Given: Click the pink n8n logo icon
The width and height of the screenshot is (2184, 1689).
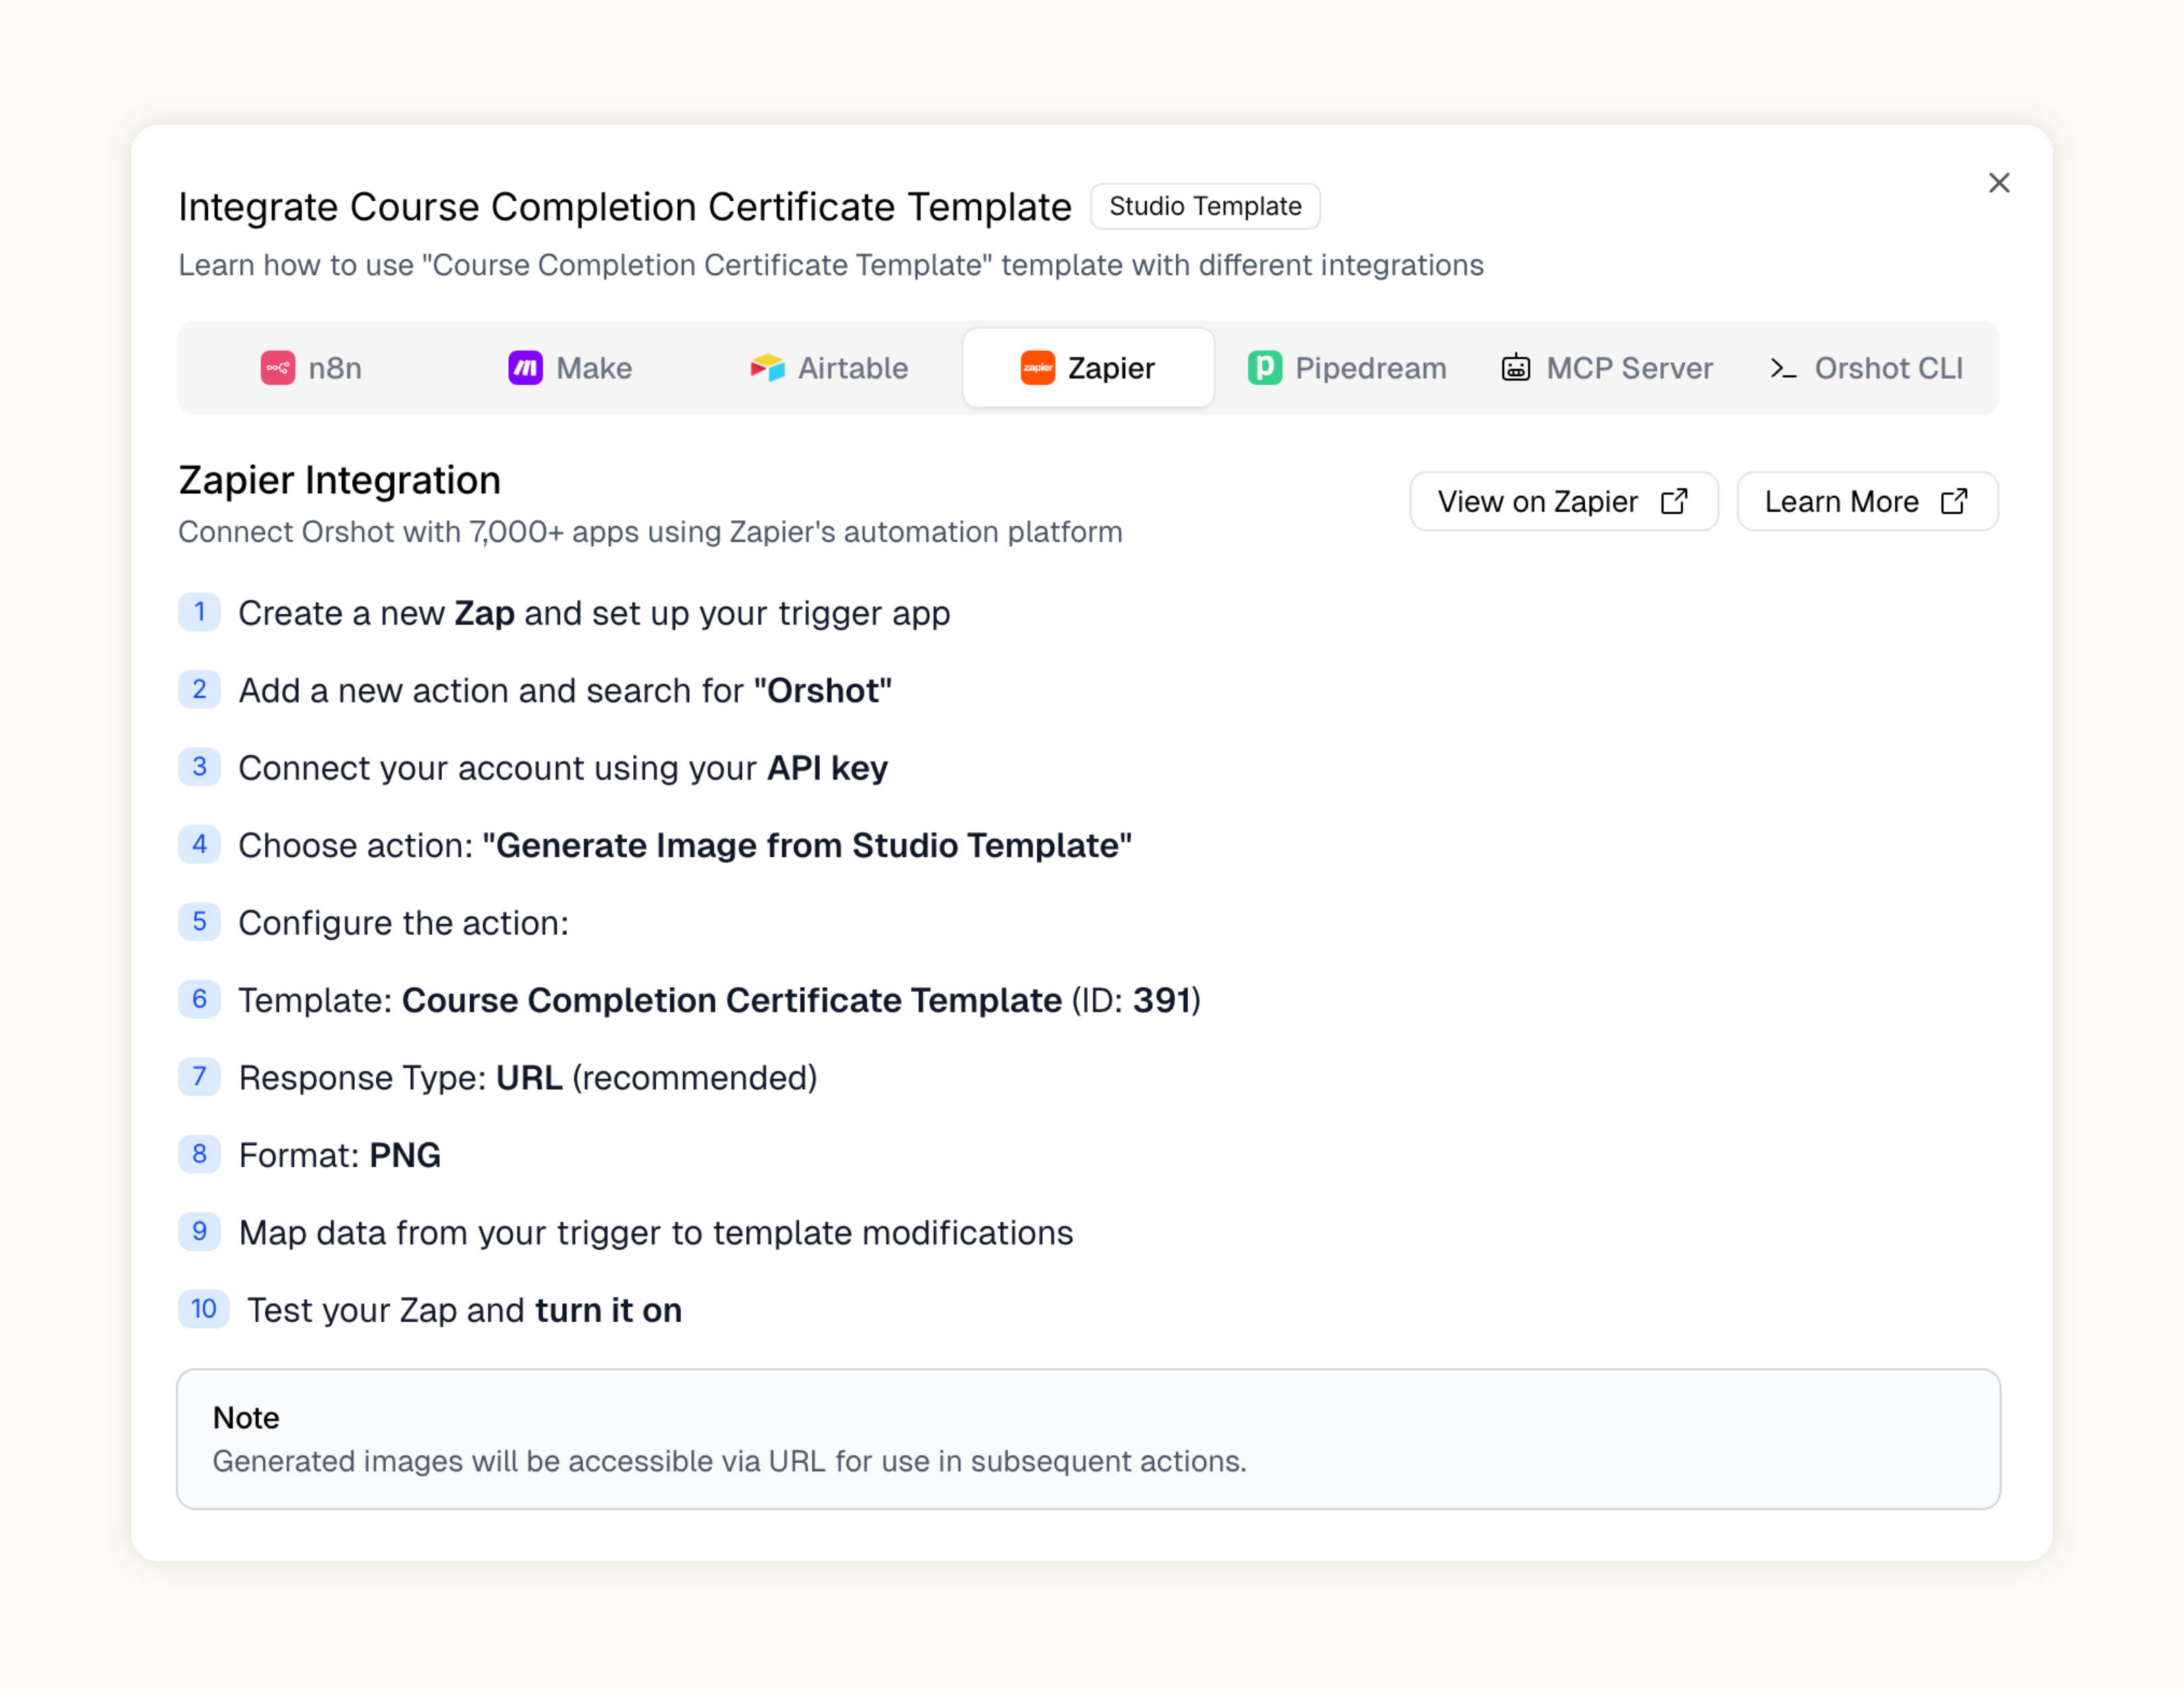Looking at the screenshot, I should 278,368.
